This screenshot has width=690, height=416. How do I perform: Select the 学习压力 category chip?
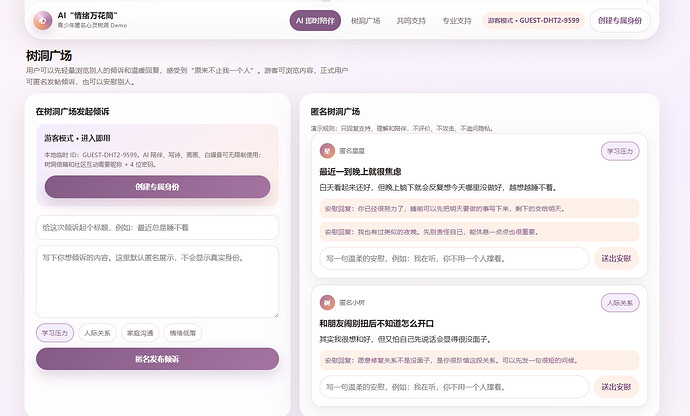[x=55, y=333]
